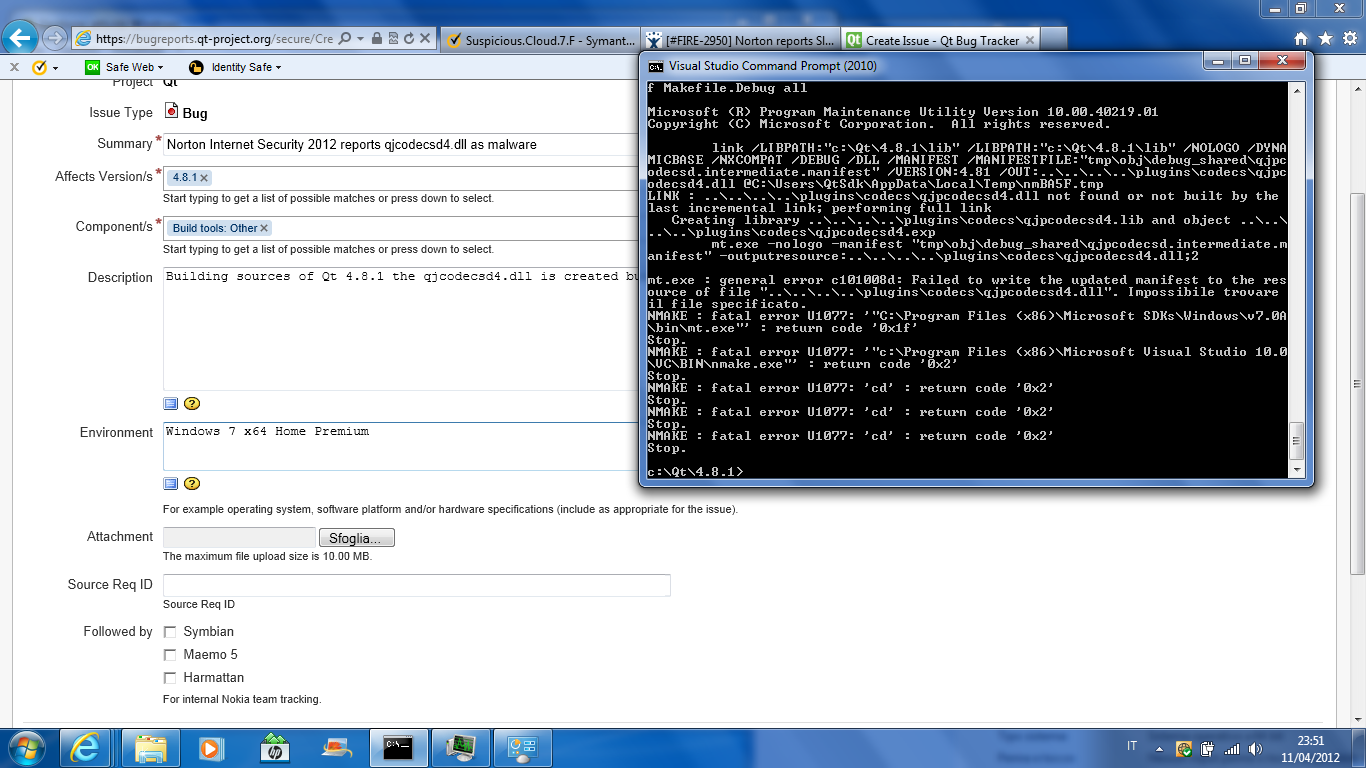This screenshot has height=768, width=1366.
Task: Open Internet Explorer from the taskbar
Action: pyautogui.click(x=85, y=748)
